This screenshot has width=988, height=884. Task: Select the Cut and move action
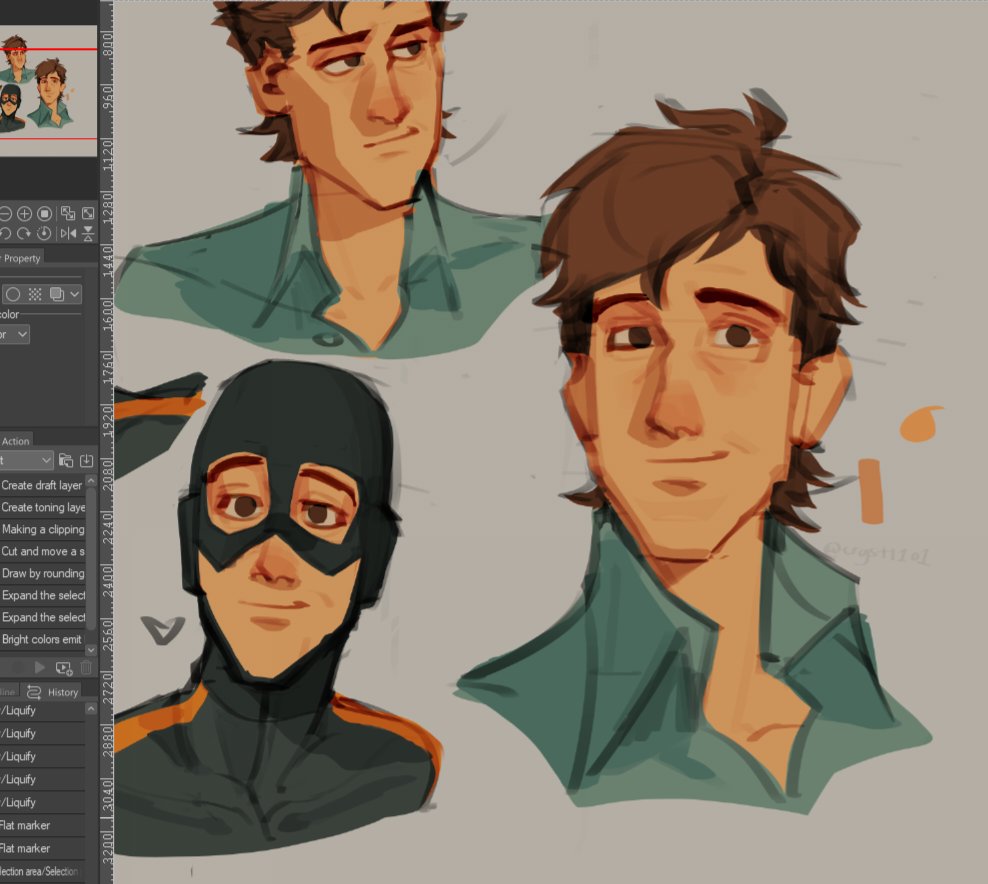42,551
